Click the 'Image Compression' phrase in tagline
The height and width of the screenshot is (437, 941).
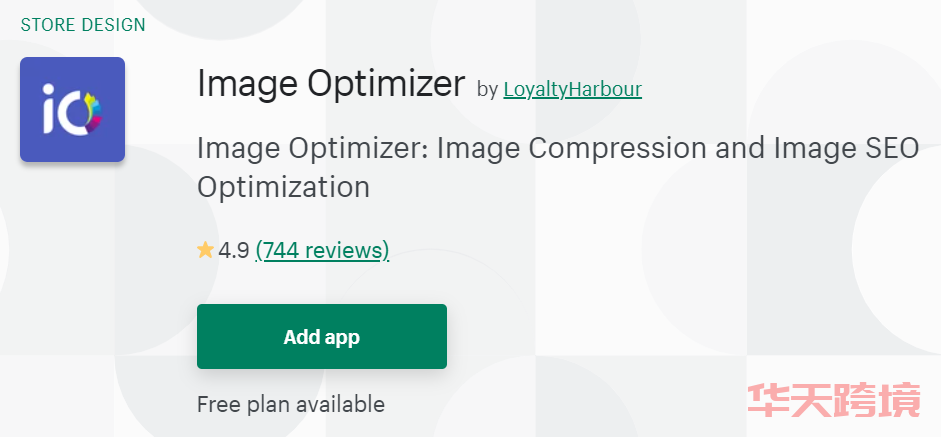click(572, 149)
